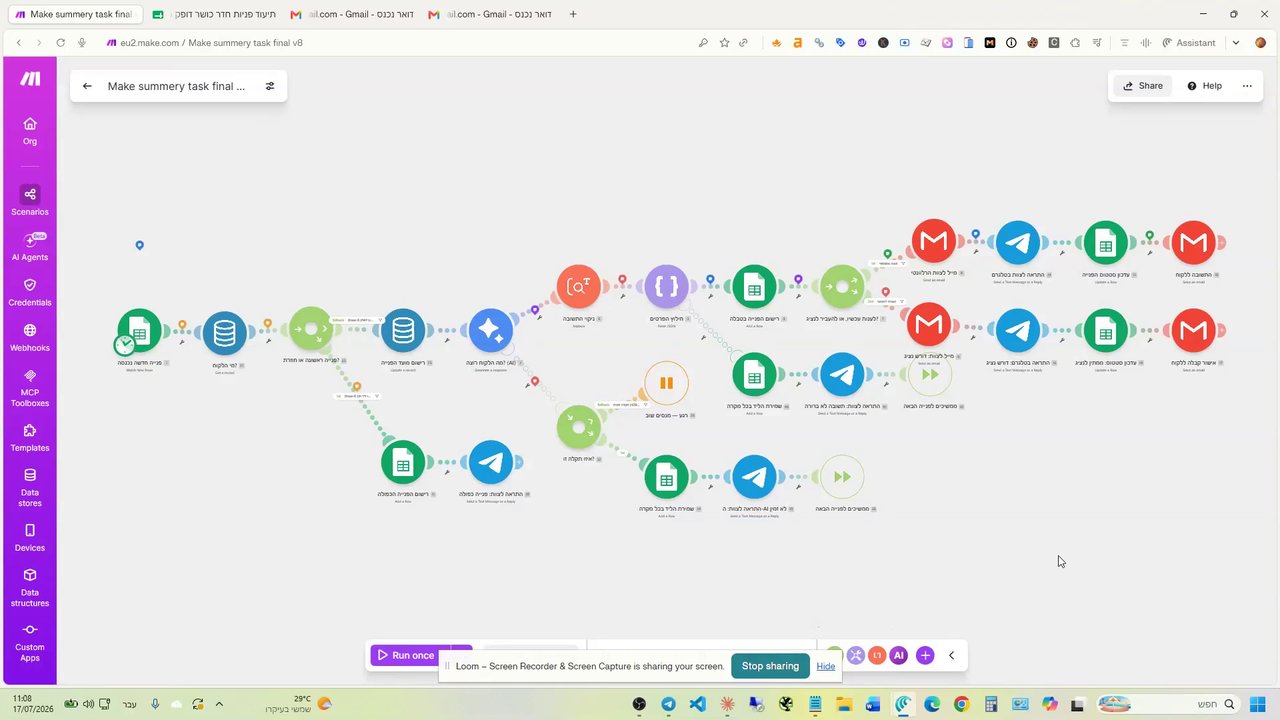Select the bottom-left Telegram module beside the Sheets module

pyautogui.click(x=491, y=463)
